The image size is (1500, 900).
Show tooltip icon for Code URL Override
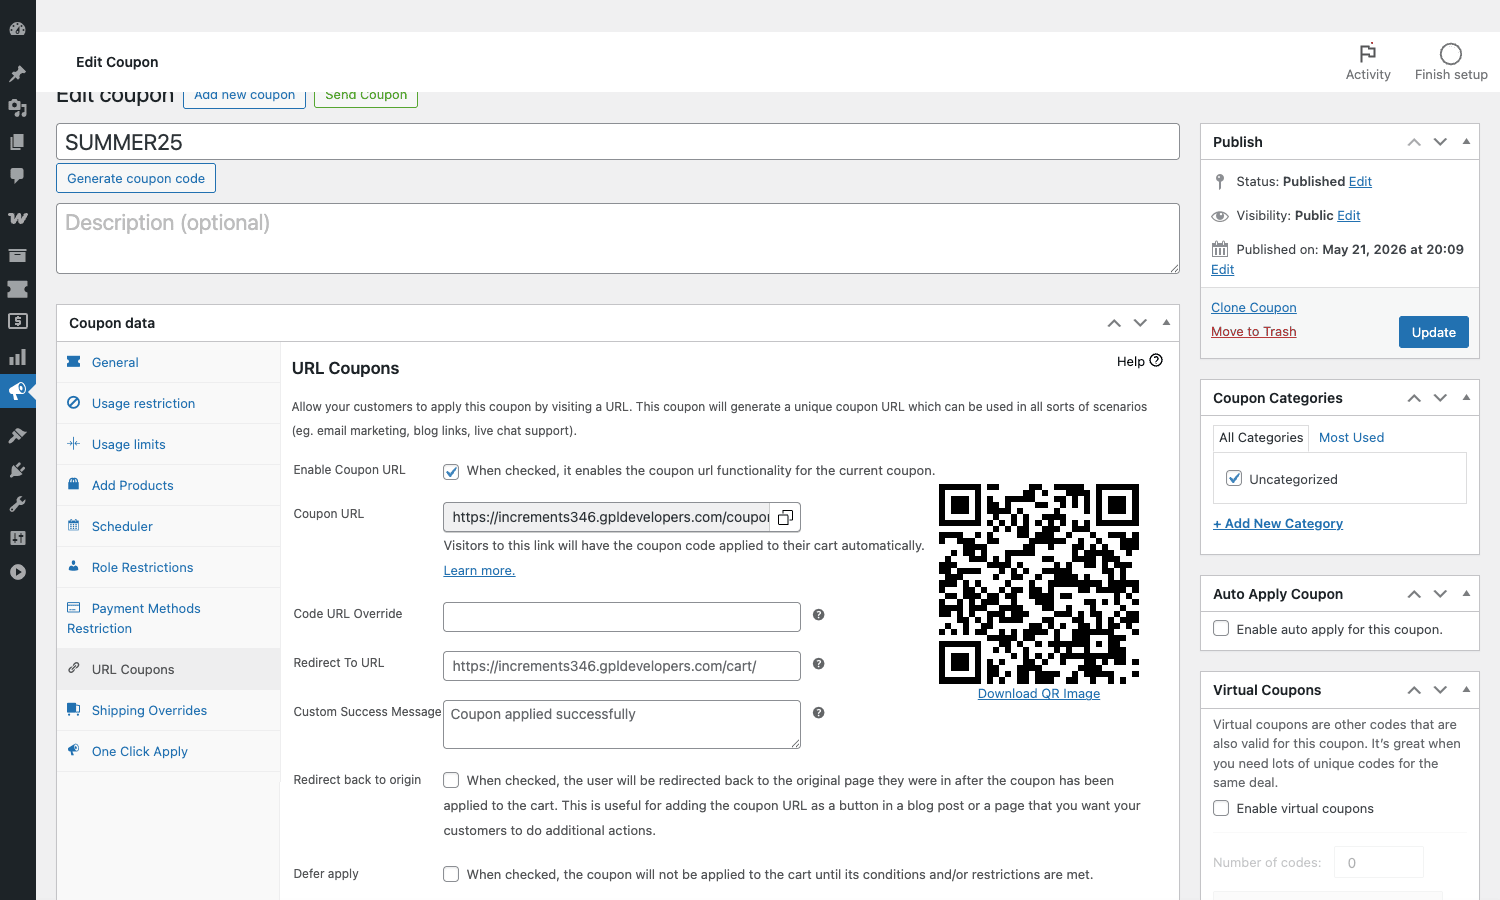tap(818, 615)
